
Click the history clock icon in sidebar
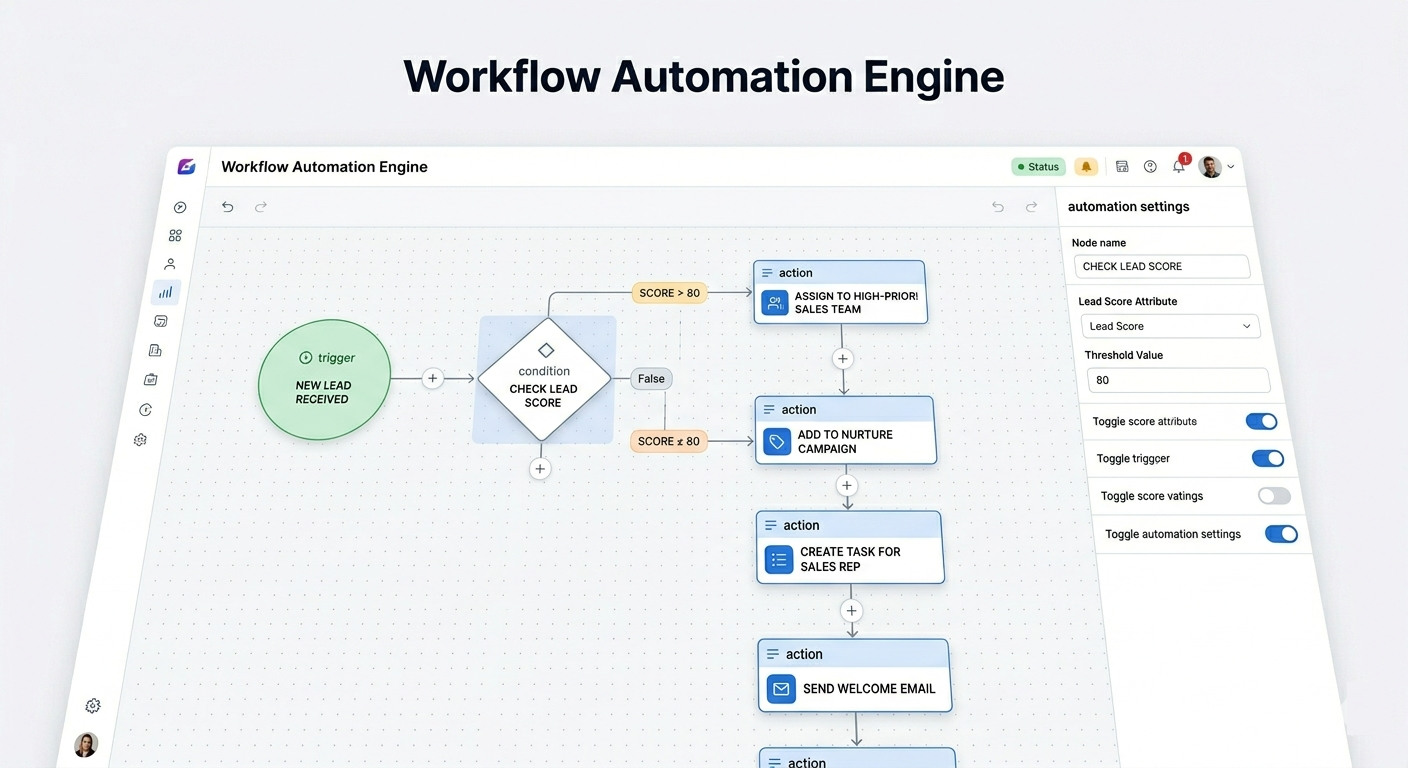tap(145, 409)
